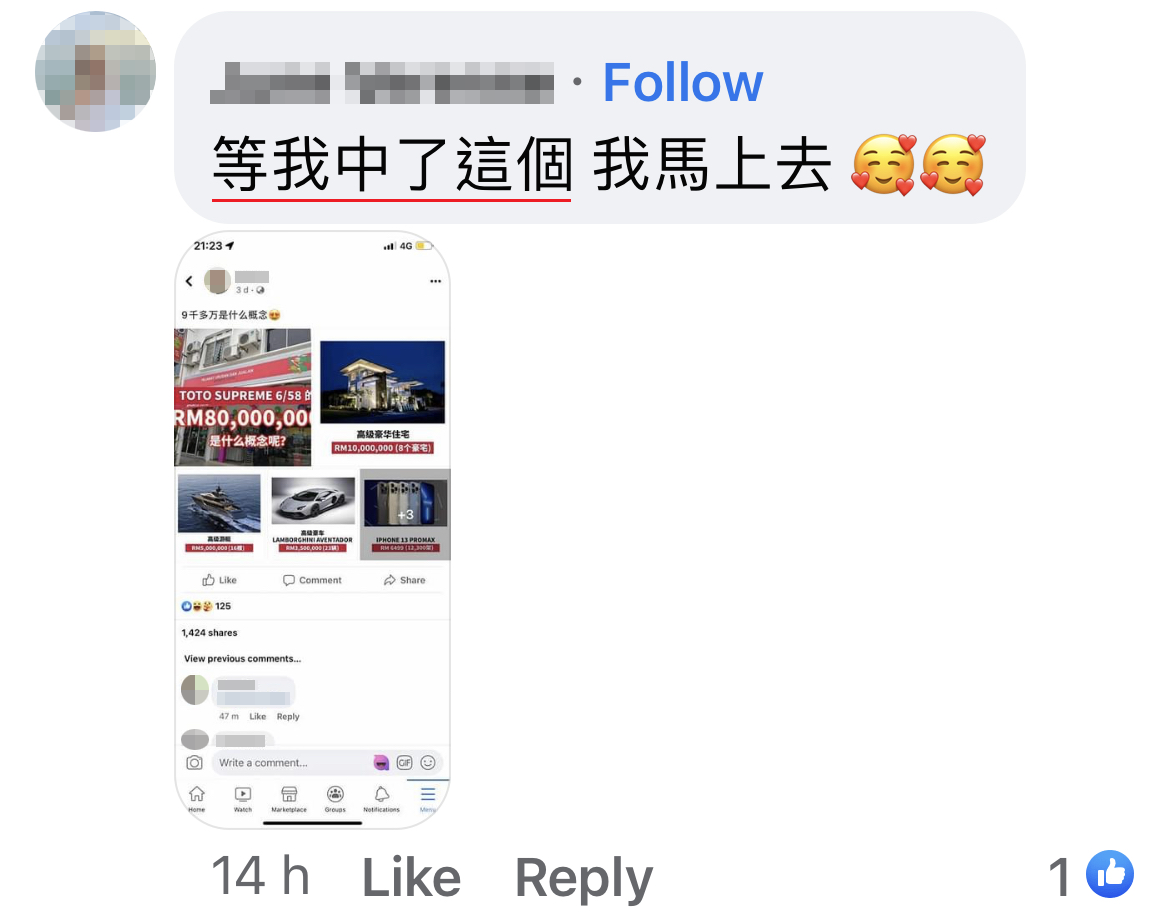
Task: Open the luxury mansion photo
Action: (383, 382)
